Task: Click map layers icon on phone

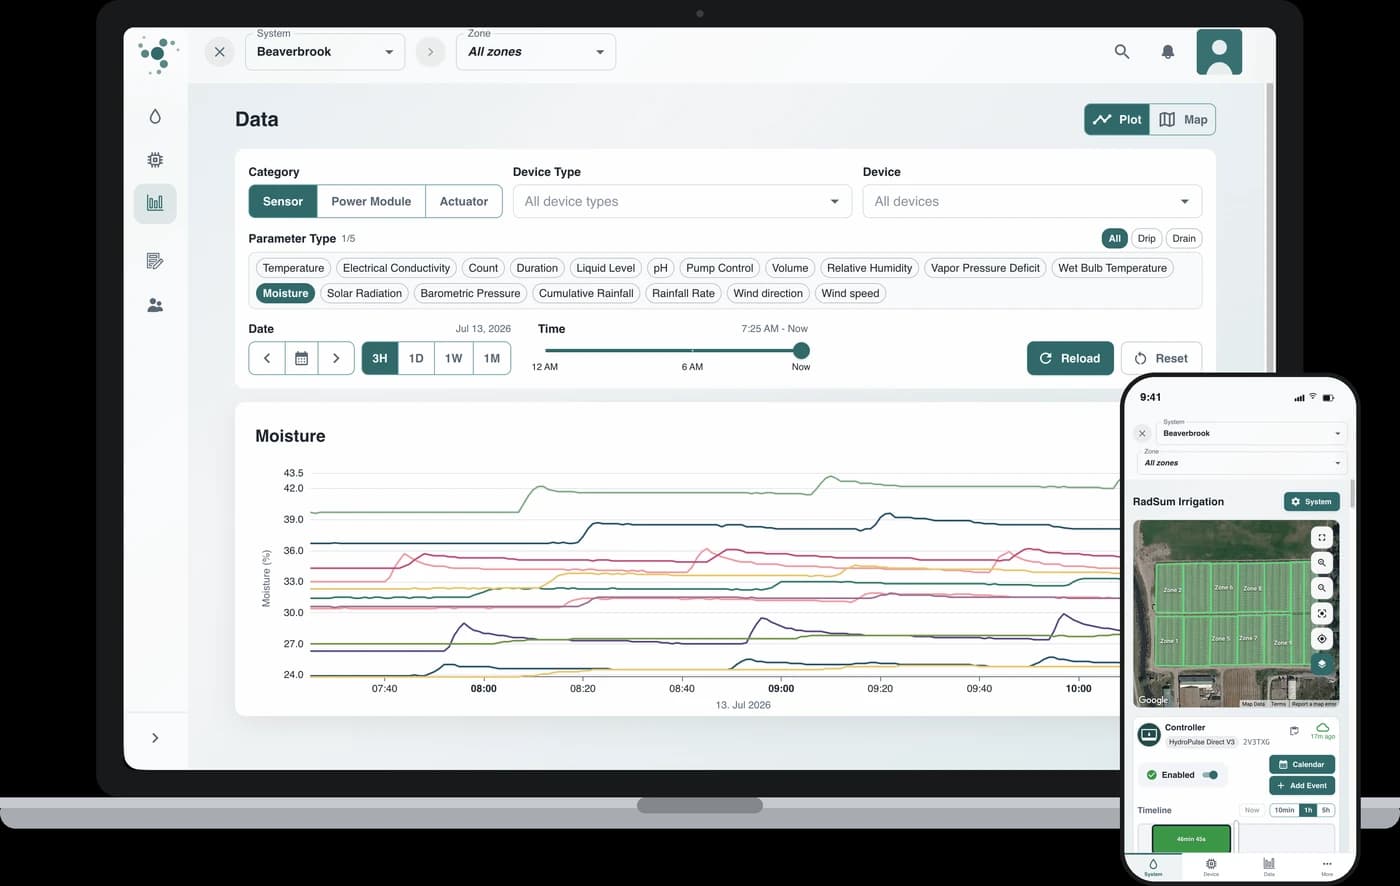Action: click(x=1321, y=663)
